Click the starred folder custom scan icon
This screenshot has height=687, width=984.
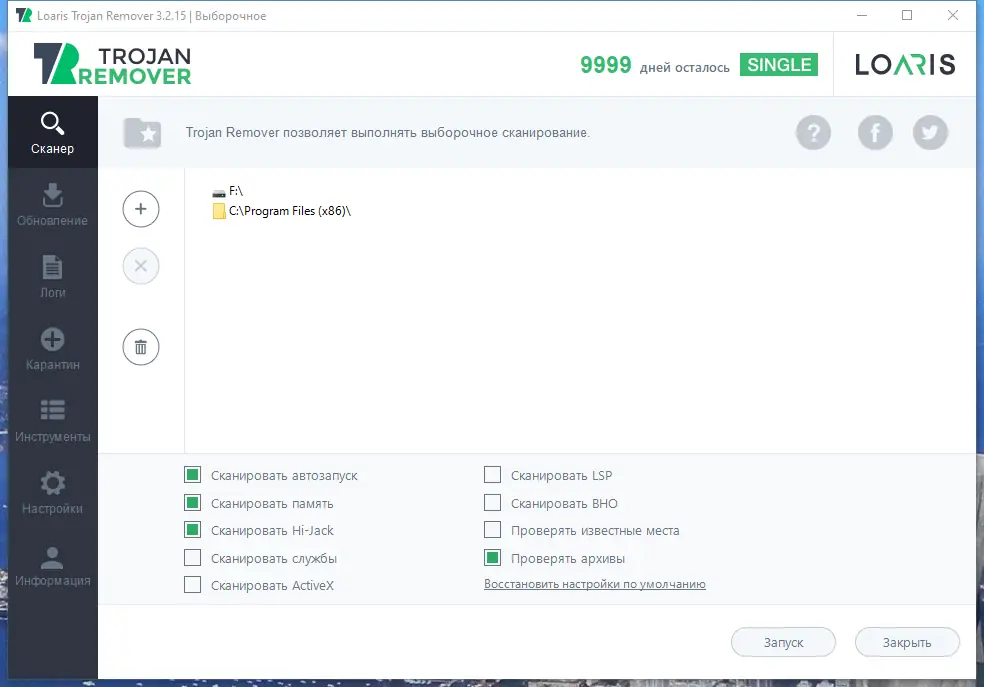coord(142,132)
